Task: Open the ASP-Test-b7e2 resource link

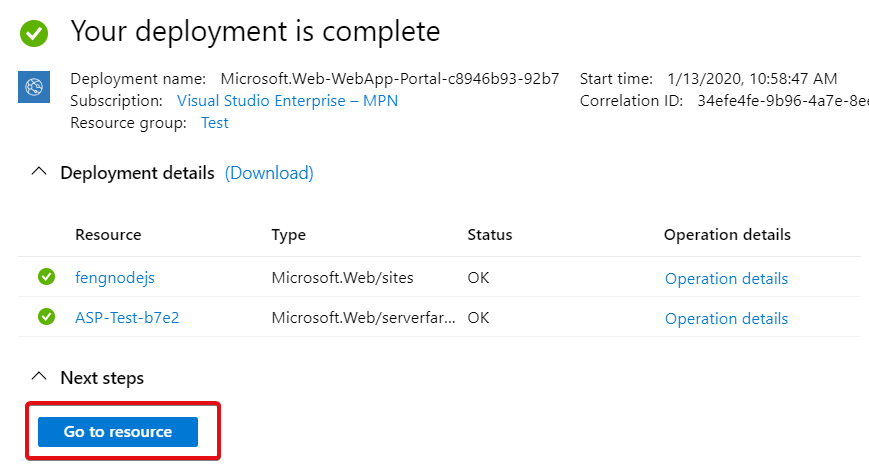Action: click(127, 318)
